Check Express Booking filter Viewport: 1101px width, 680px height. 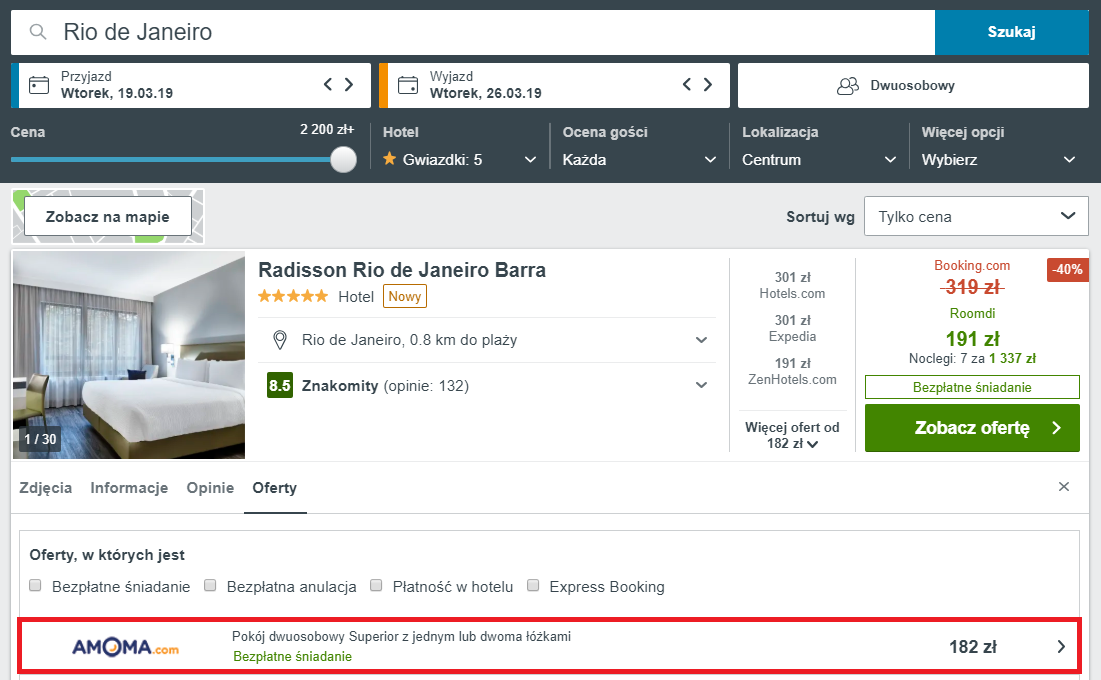pos(533,585)
